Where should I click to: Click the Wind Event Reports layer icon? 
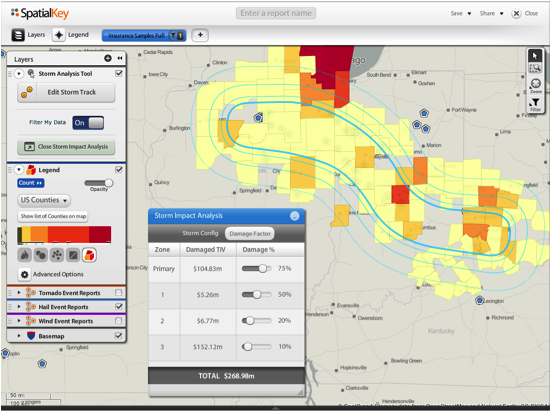pos(31,321)
